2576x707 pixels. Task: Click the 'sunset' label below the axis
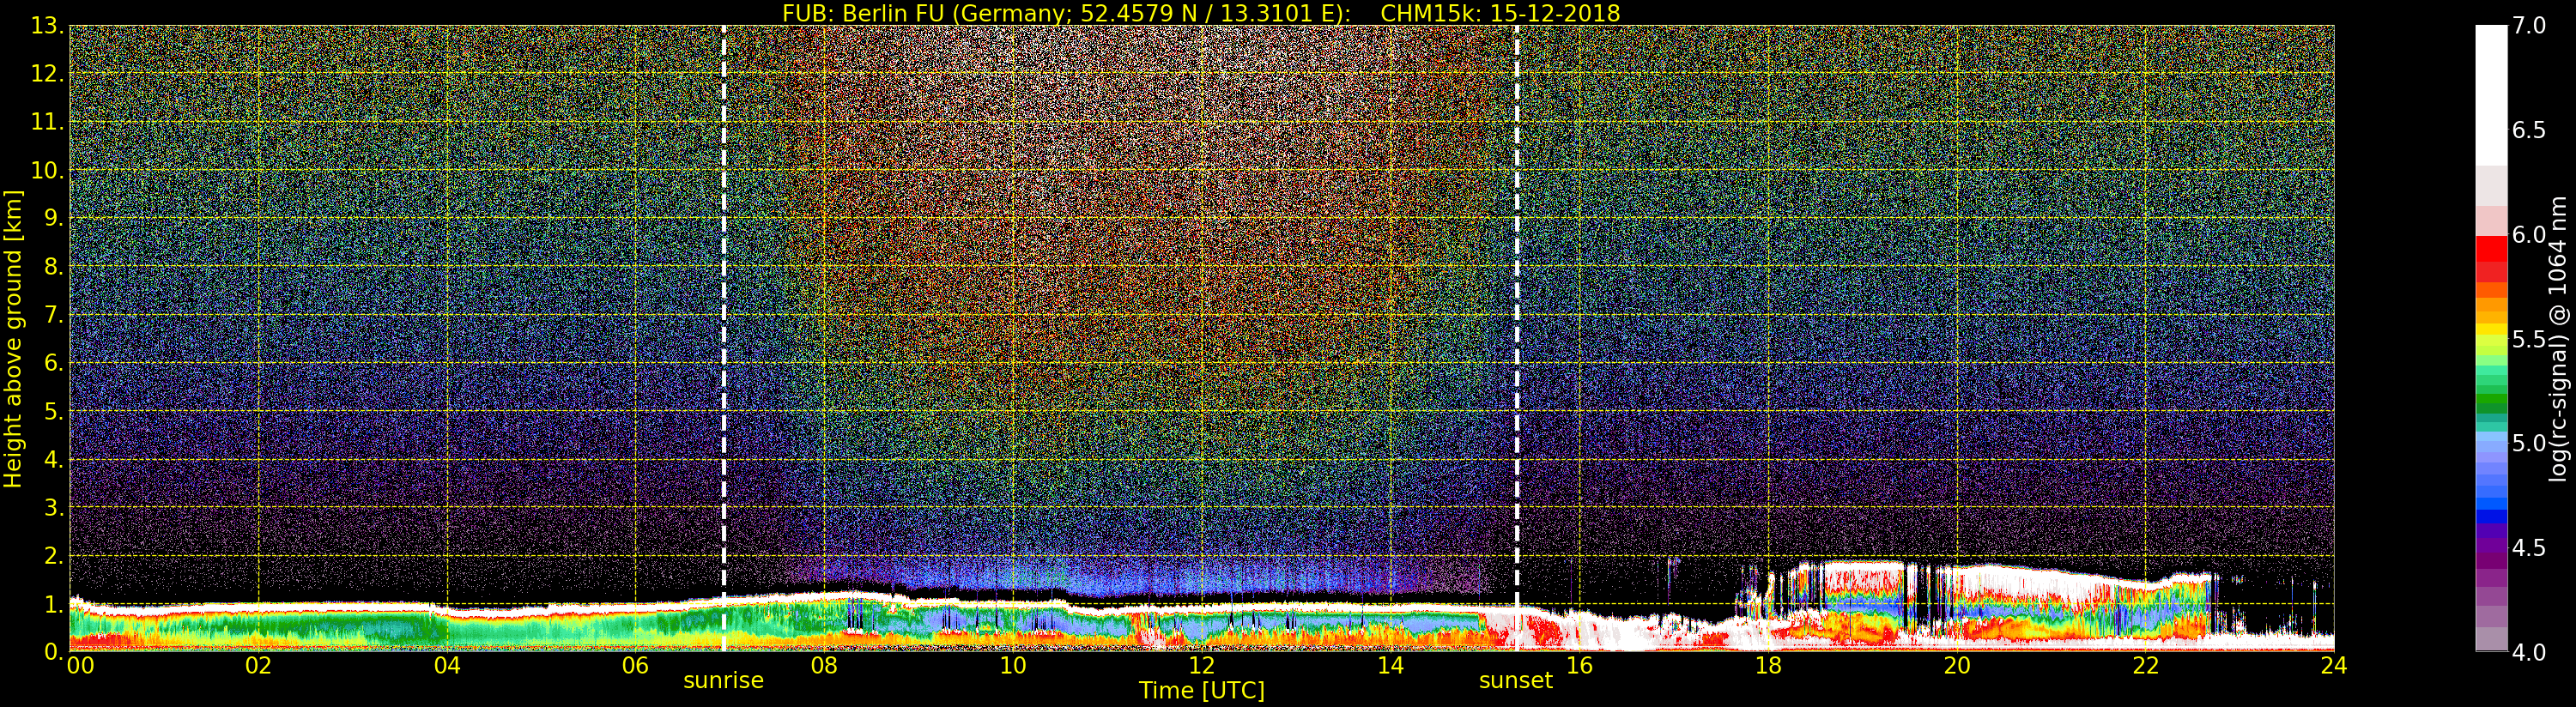click(1516, 681)
